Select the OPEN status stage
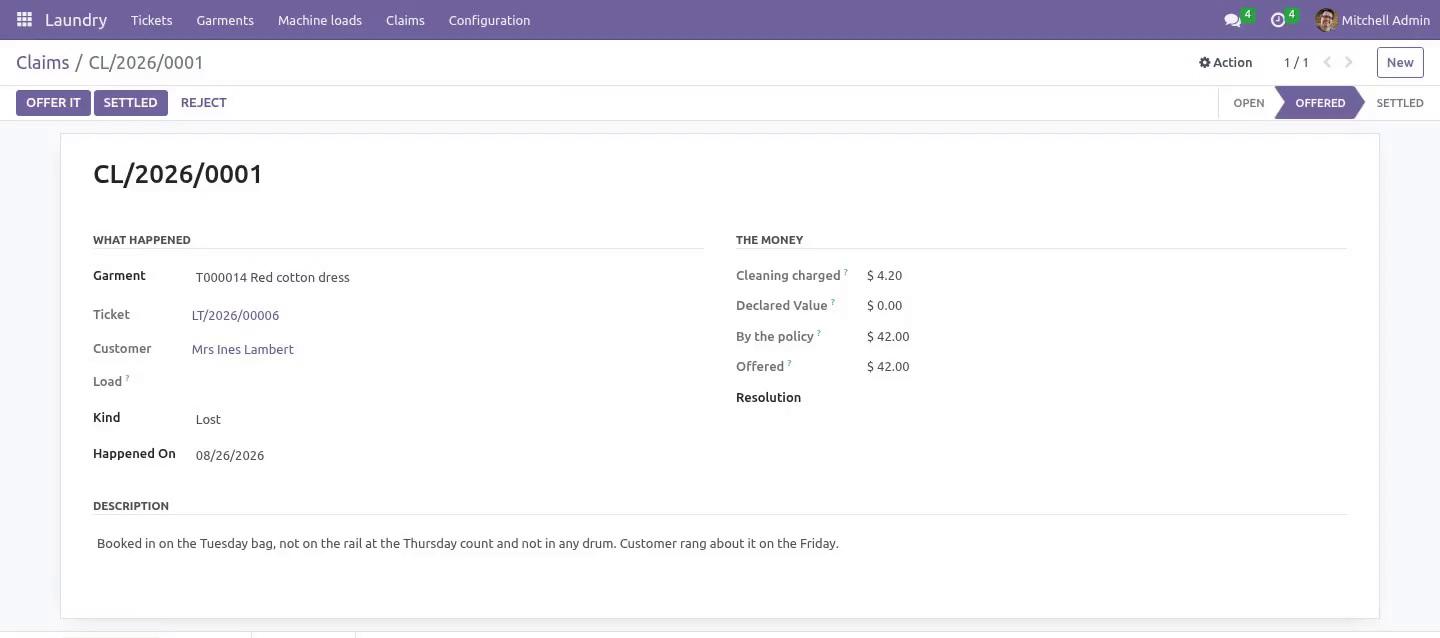 coord(1248,103)
